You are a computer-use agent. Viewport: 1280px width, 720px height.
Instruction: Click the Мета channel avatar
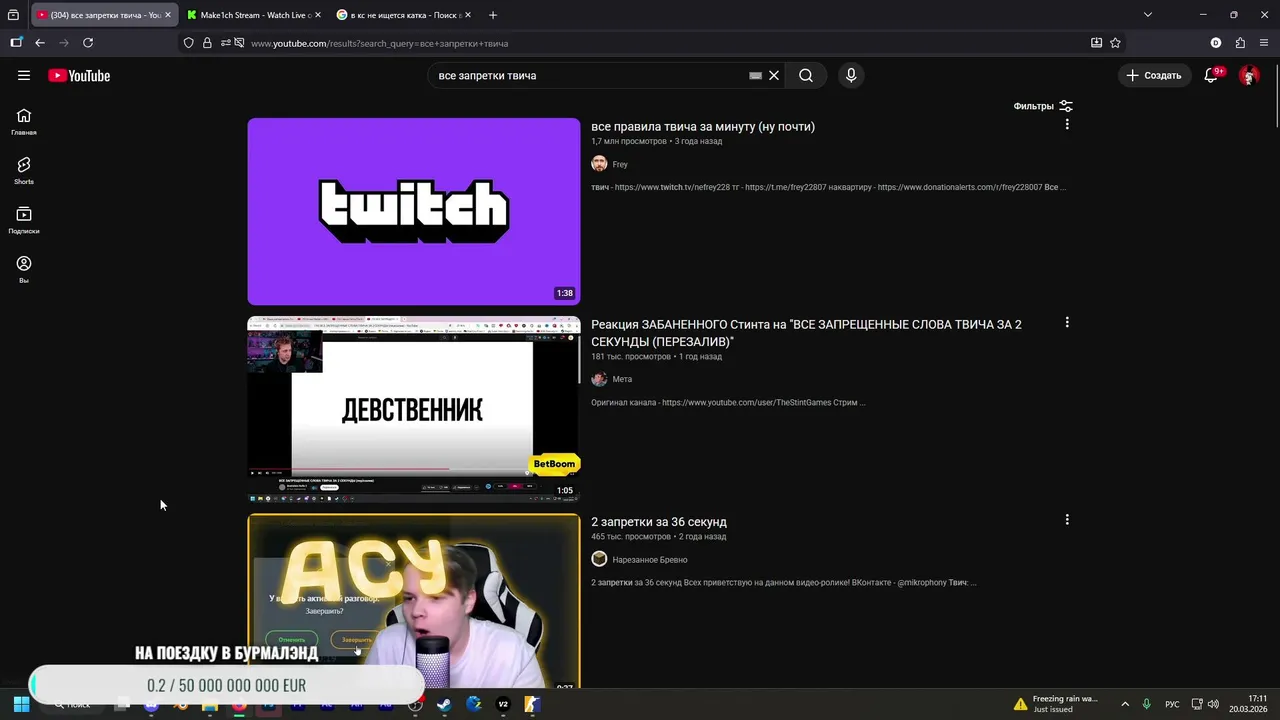tap(599, 379)
